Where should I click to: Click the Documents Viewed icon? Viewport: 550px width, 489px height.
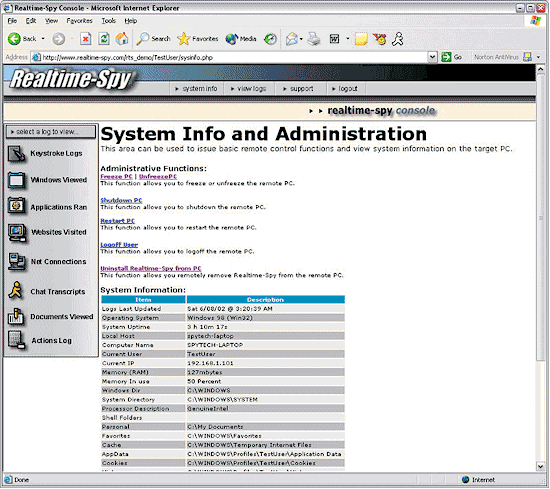tap(16, 317)
